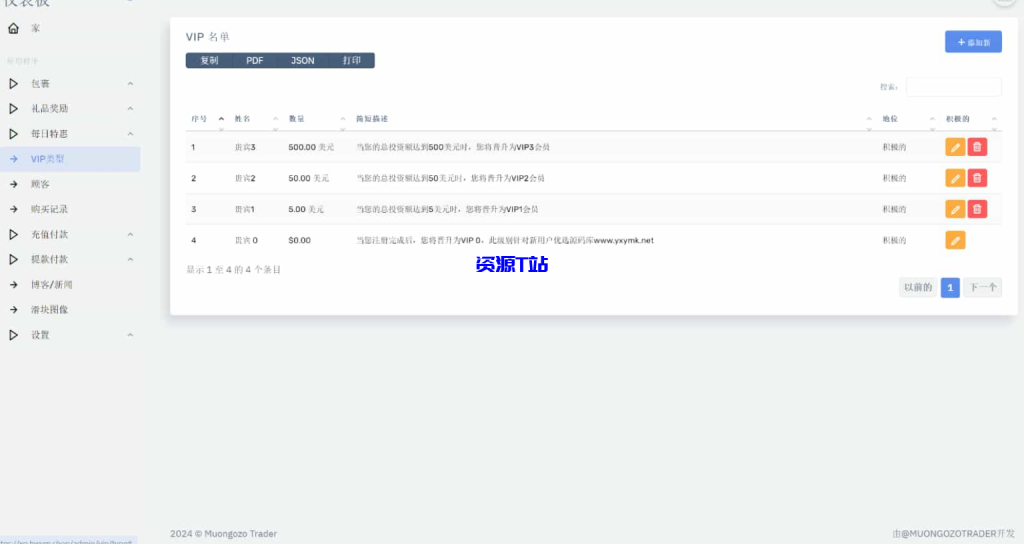Click the arrow icon beside 顾客
Image resolution: width=1024 pixels, height=544 pixels.
[x=14, y=184]
